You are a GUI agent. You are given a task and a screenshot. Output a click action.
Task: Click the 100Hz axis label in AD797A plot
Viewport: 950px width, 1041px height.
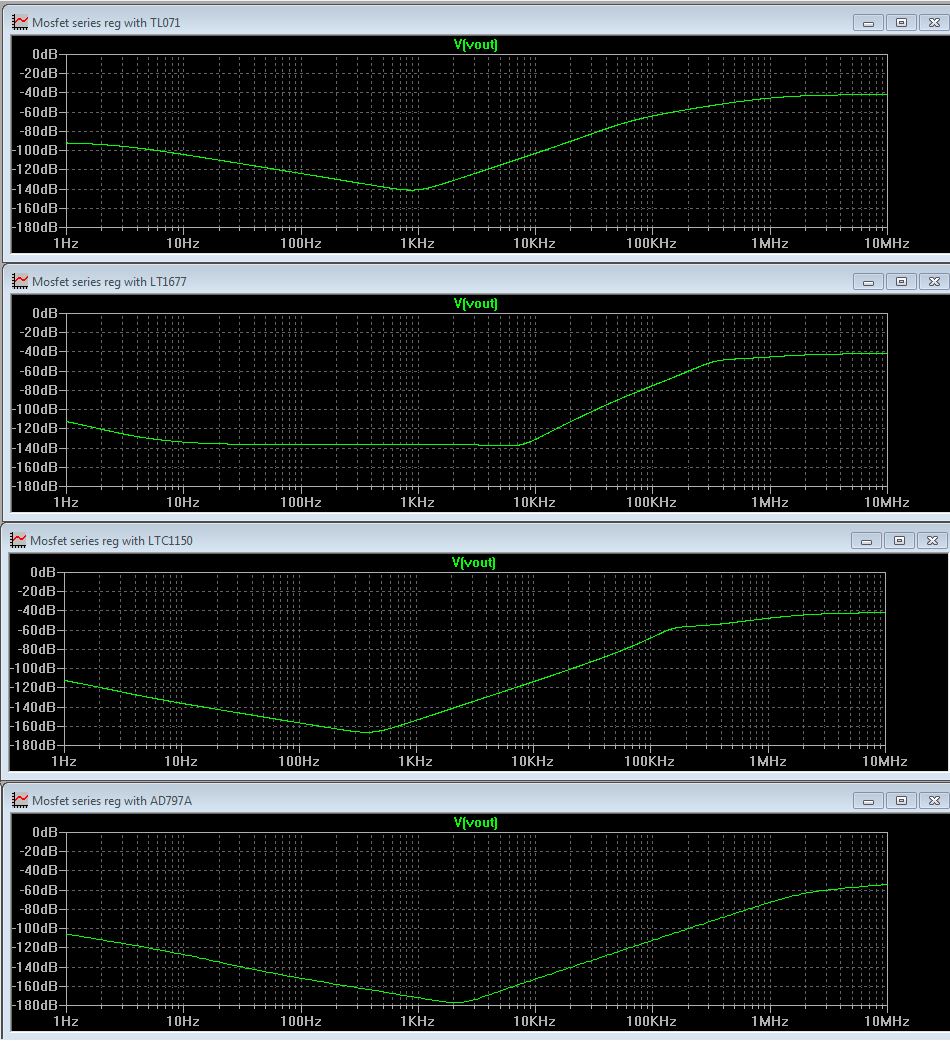pos(301,1022)
